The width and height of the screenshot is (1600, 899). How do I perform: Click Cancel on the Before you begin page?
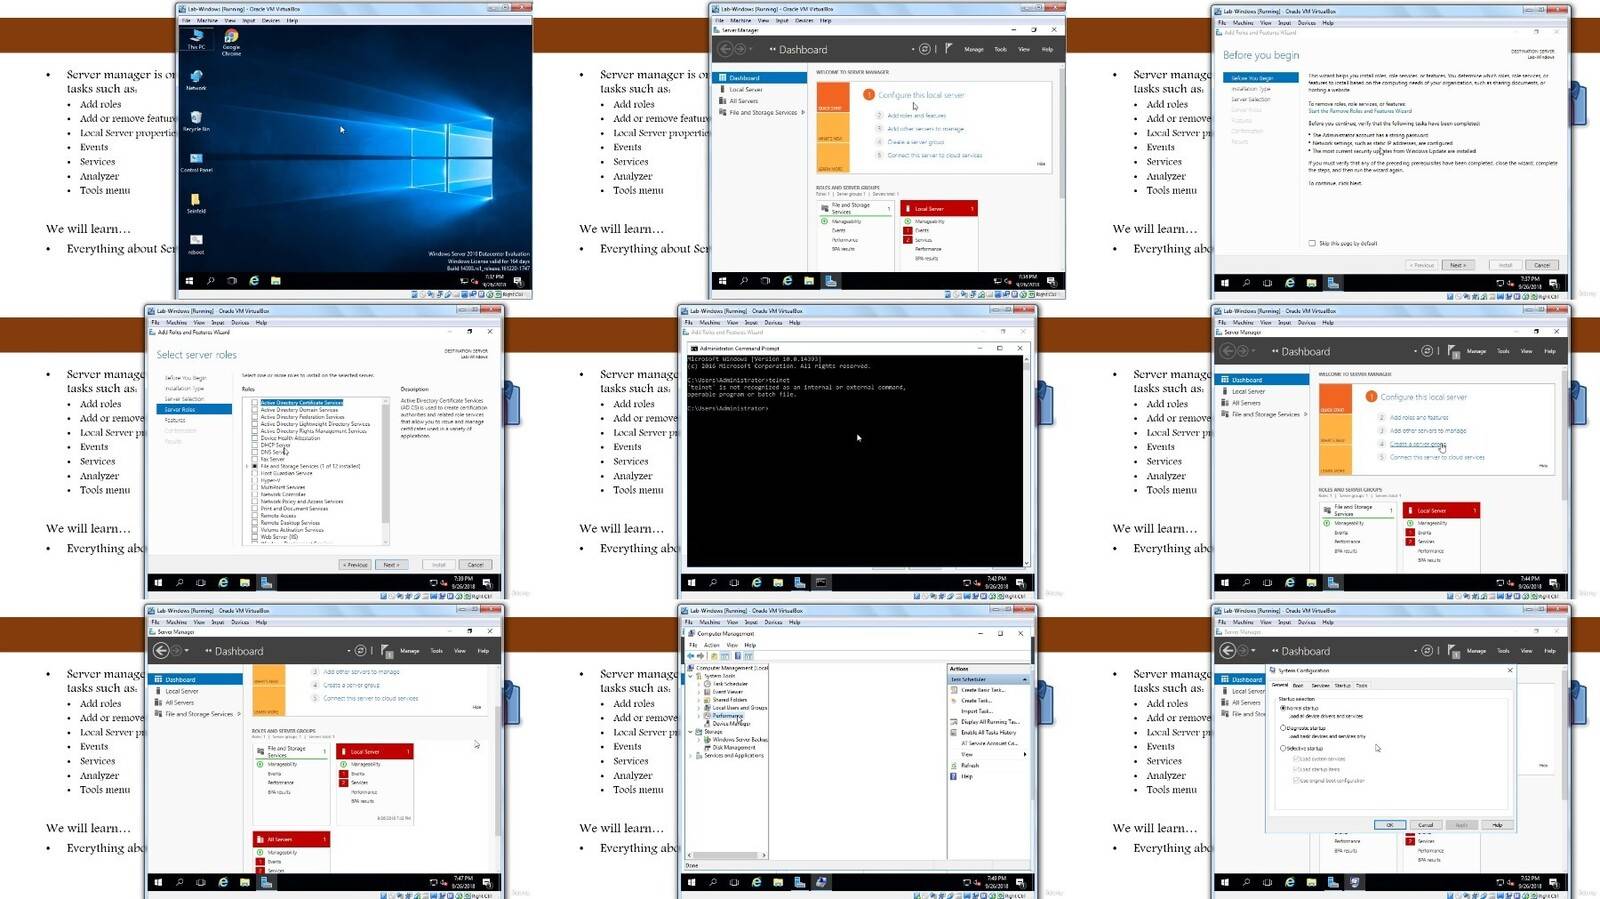tap(1542, 265)
